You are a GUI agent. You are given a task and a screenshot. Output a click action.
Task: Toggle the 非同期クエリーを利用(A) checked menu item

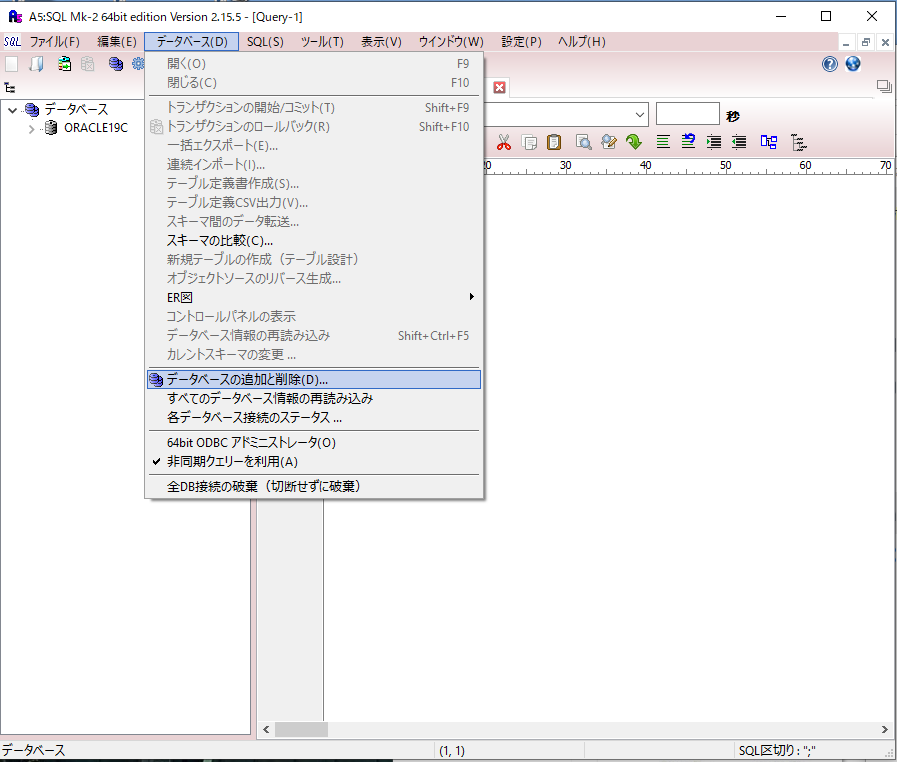point(232,462)
